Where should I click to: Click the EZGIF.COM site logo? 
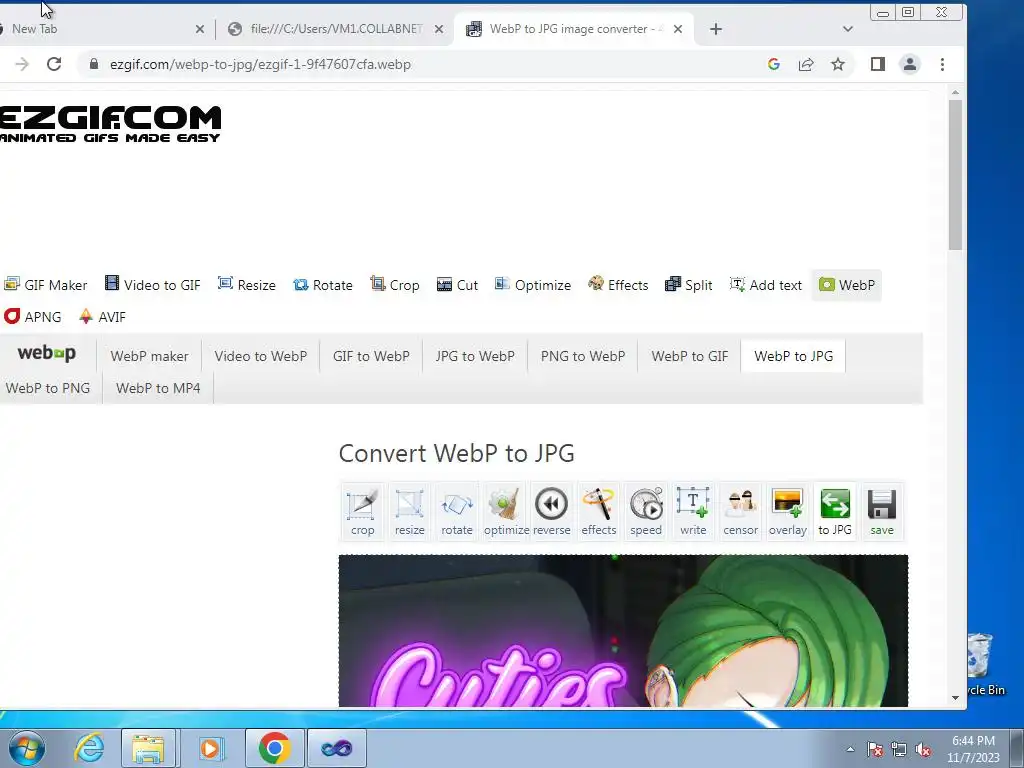coord(110,123)
